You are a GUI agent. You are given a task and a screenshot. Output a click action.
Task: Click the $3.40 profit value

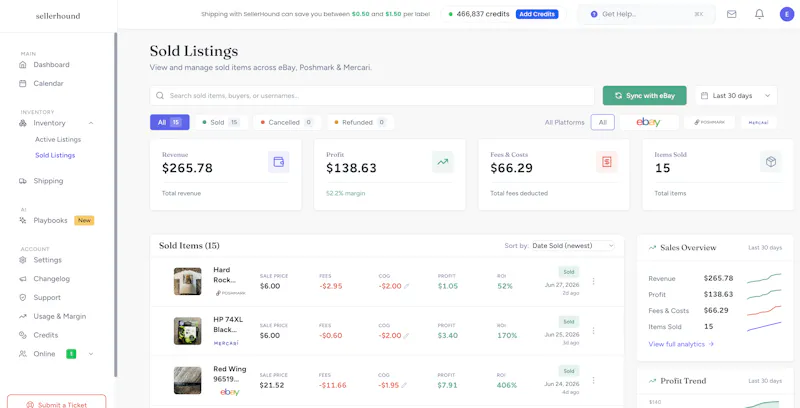(x=447, y=336)
